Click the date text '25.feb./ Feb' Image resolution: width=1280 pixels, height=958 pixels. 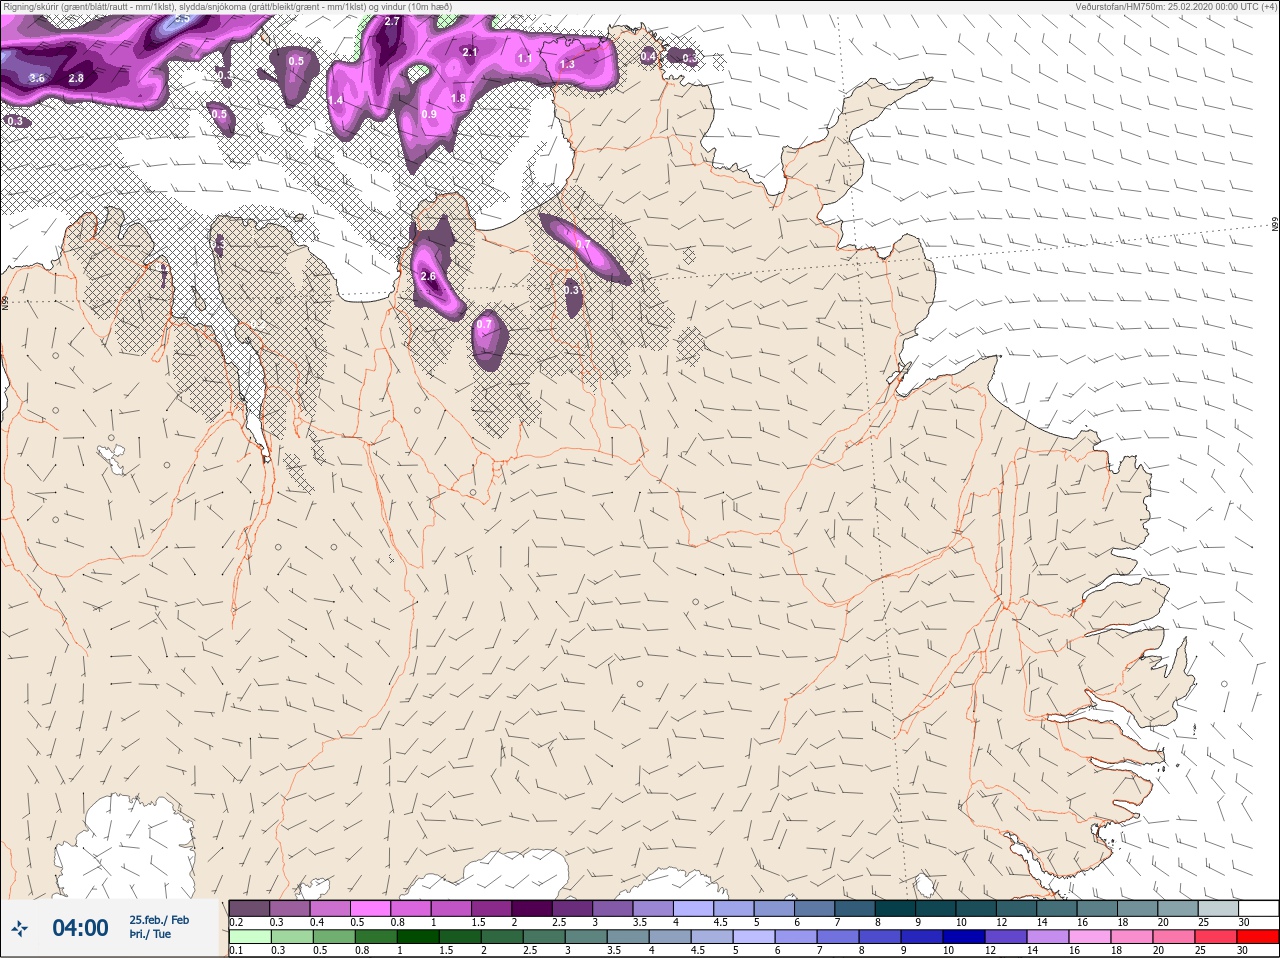click(x=159, y=920)
